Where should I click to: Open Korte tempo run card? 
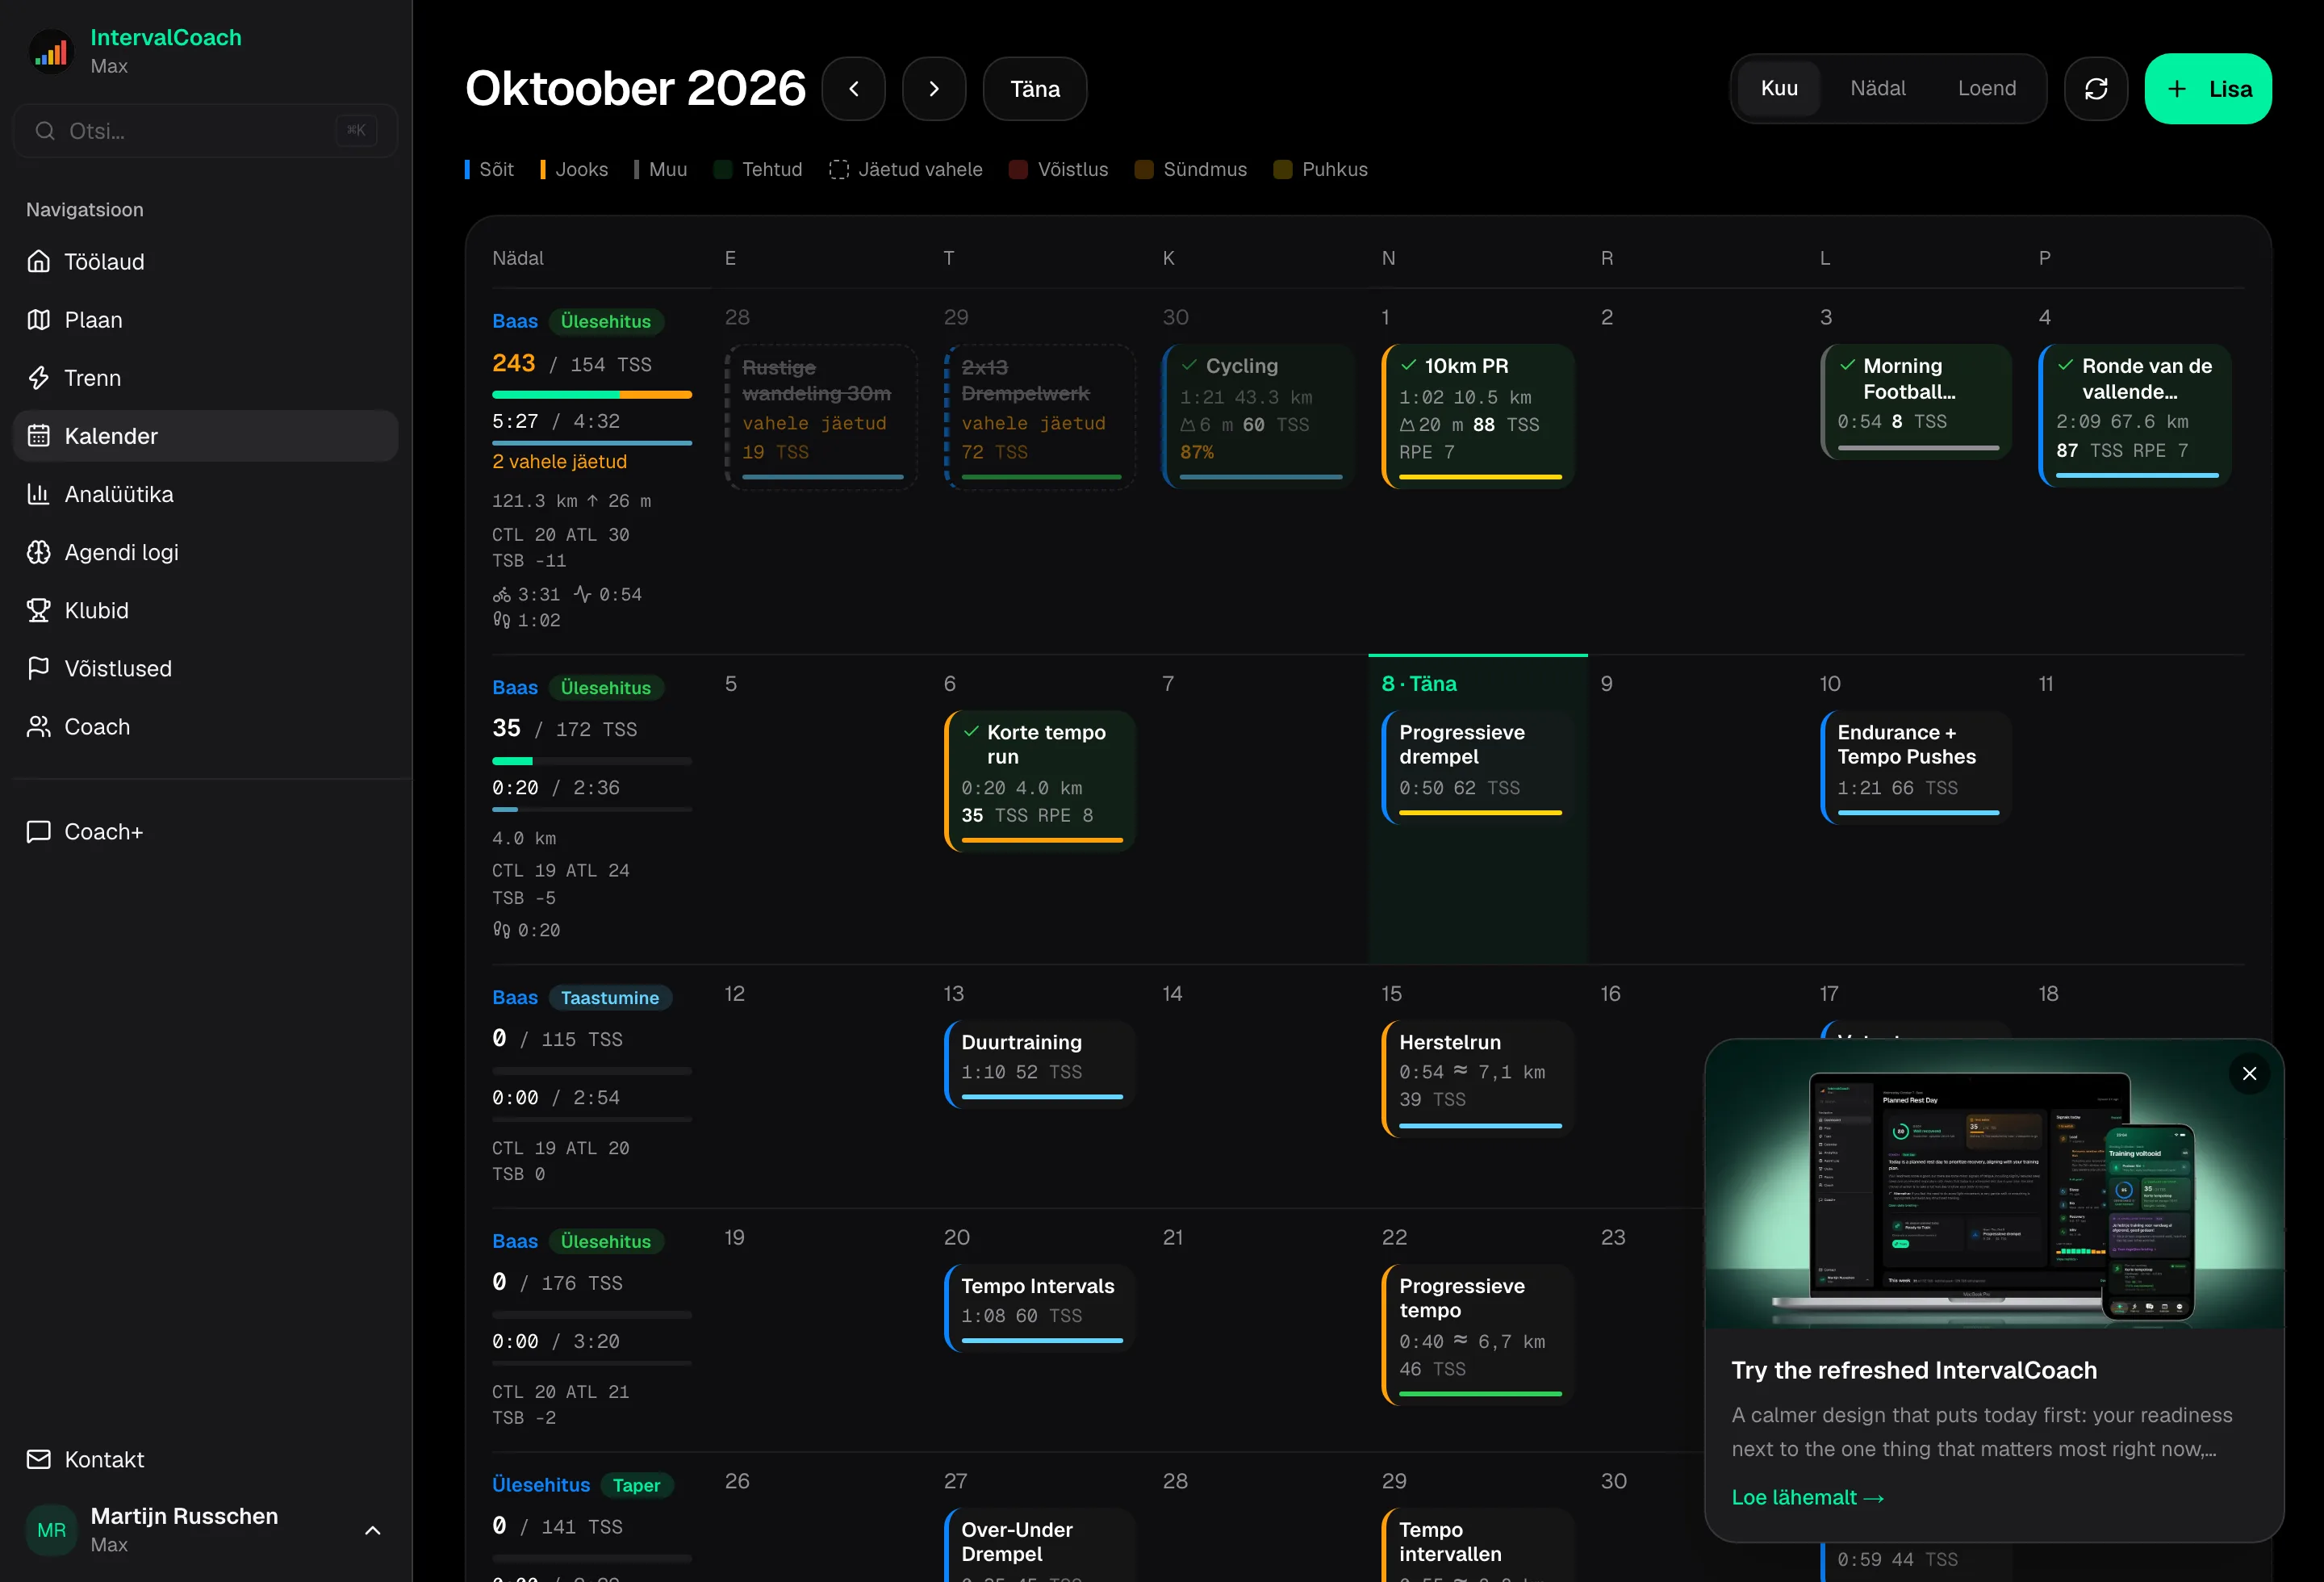[x=1039, y=781]
